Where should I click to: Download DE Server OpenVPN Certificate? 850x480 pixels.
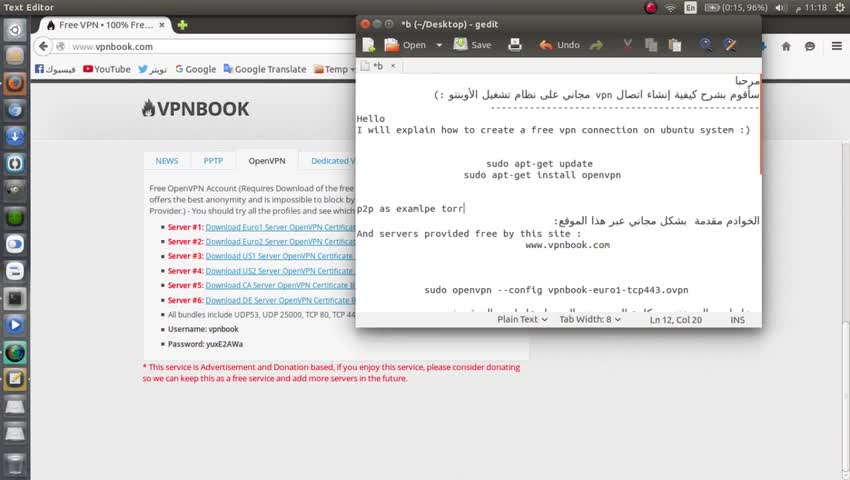tap(280, 300)
